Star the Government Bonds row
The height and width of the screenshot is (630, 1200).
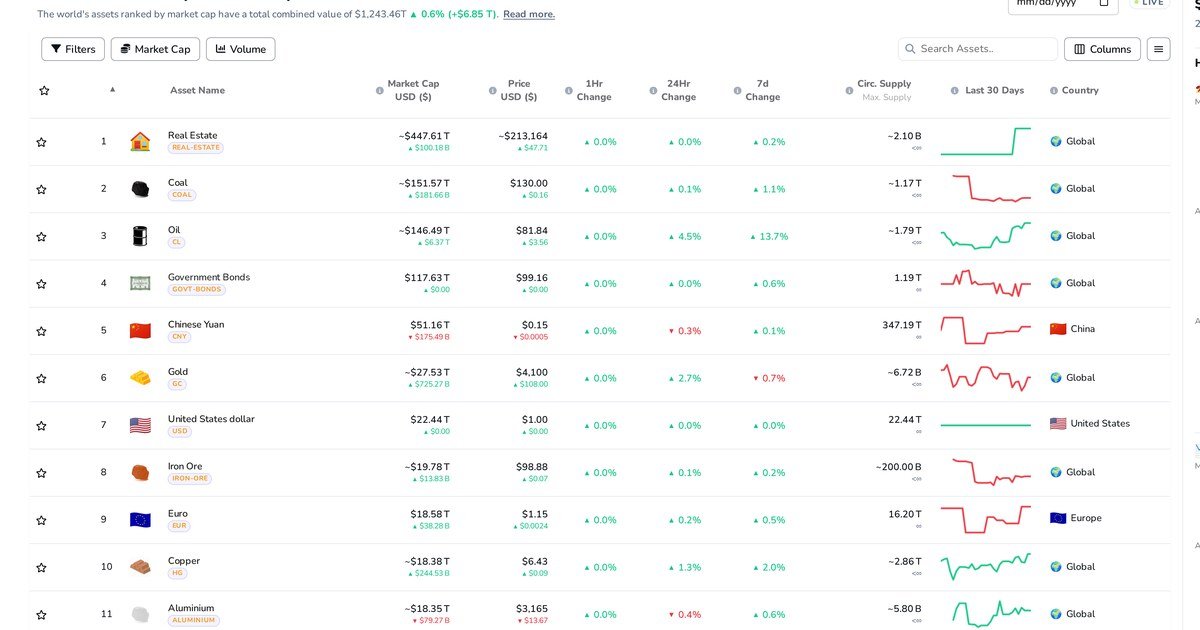click(x=41, y=284)
